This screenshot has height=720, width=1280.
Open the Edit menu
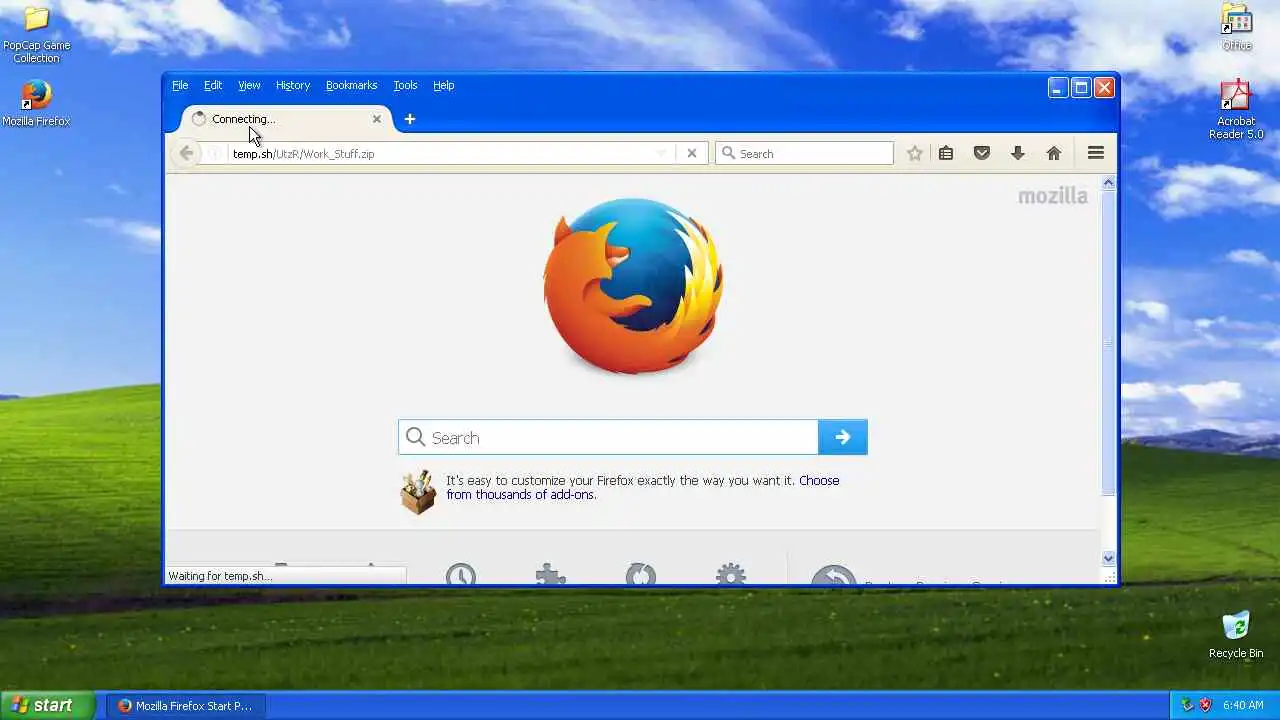click(213, 85)
